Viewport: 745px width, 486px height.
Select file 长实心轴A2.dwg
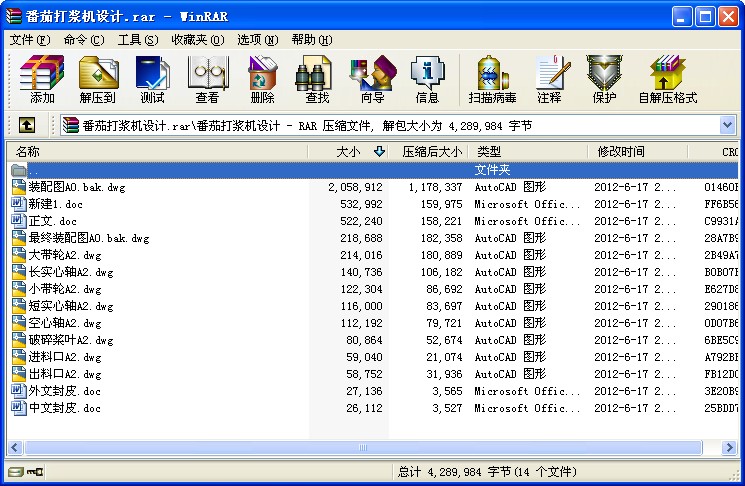pyautogui.click(x=71, y=272)
